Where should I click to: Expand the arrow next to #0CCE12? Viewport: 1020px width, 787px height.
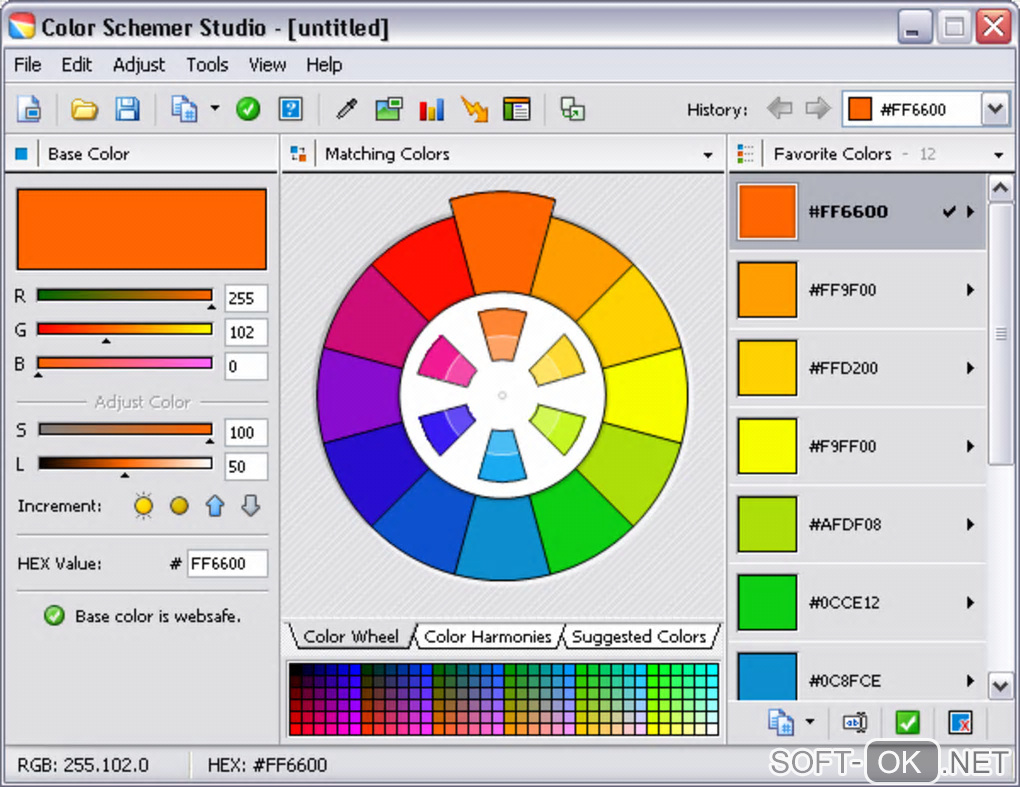[971, 602]
